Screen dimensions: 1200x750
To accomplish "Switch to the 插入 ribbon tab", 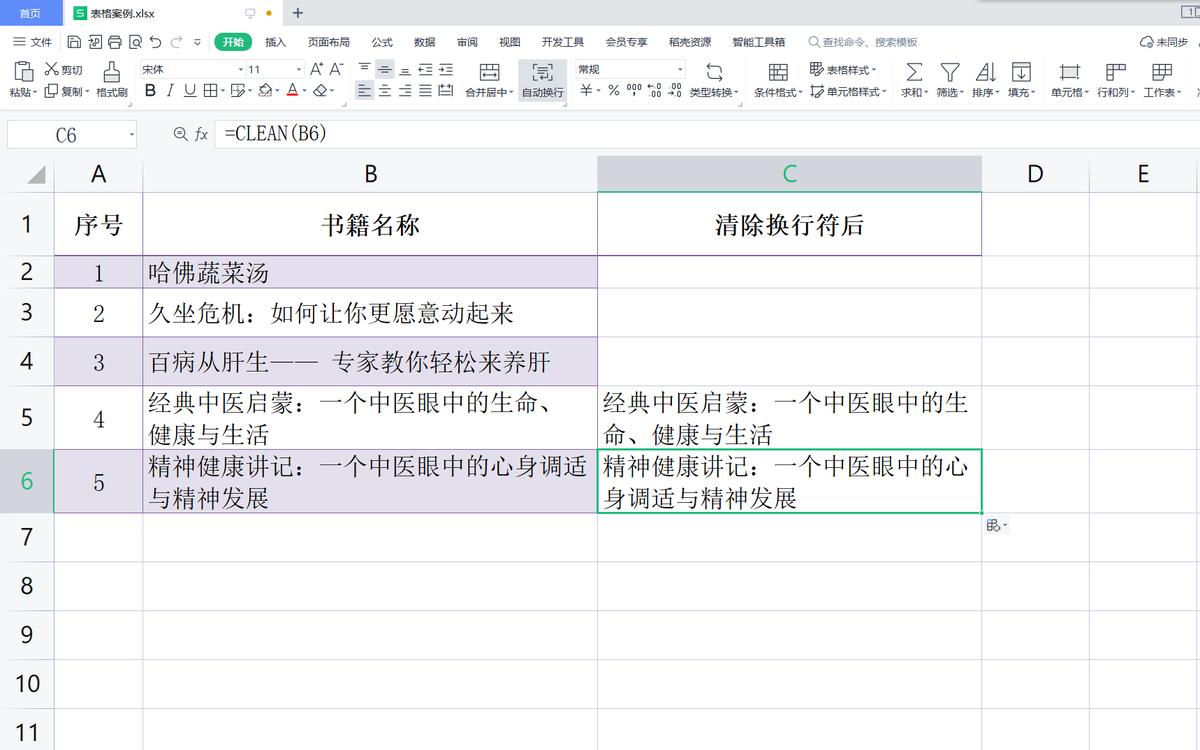I will tap(273, 42).
